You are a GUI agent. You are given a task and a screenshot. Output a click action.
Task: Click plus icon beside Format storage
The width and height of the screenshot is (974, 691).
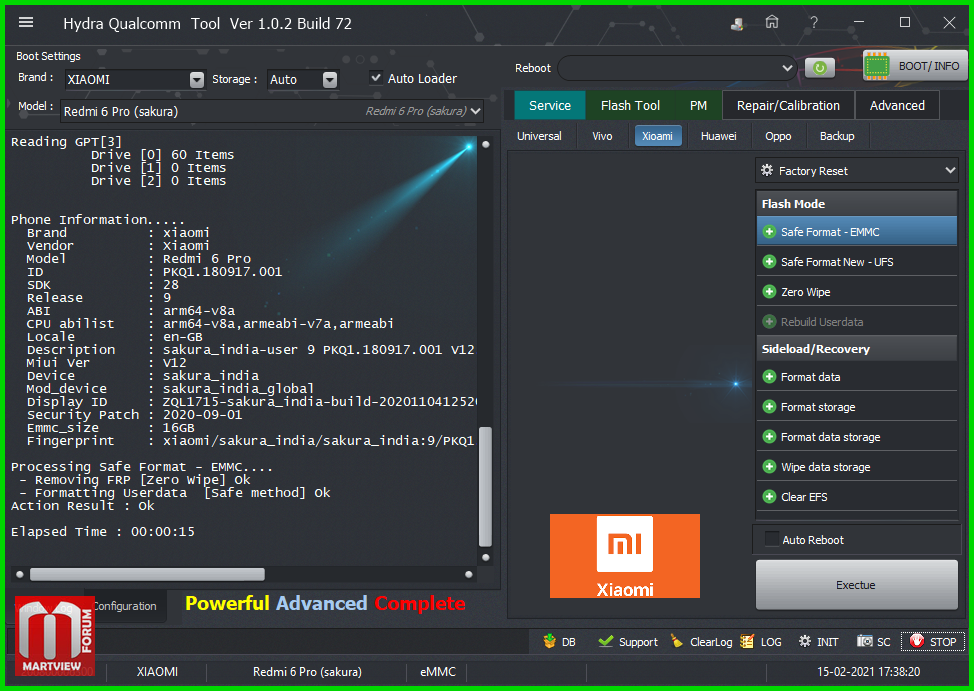coord(769,407)
